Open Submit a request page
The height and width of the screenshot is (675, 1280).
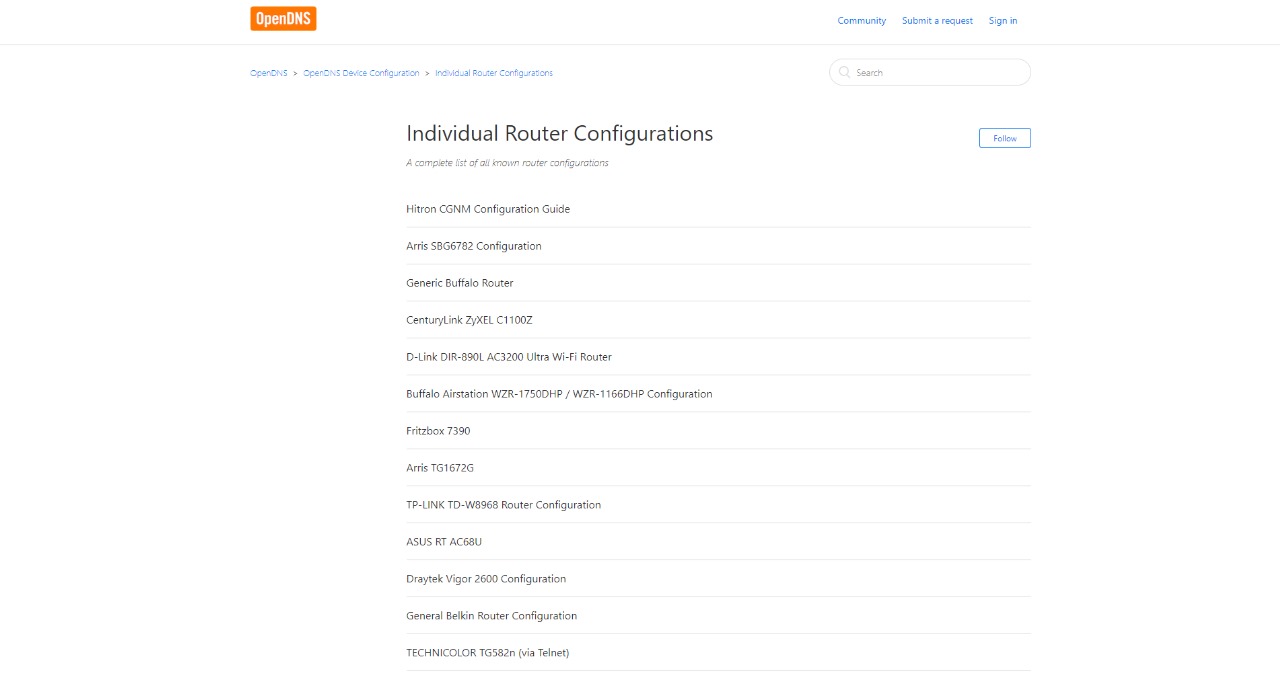coord(937,21)
